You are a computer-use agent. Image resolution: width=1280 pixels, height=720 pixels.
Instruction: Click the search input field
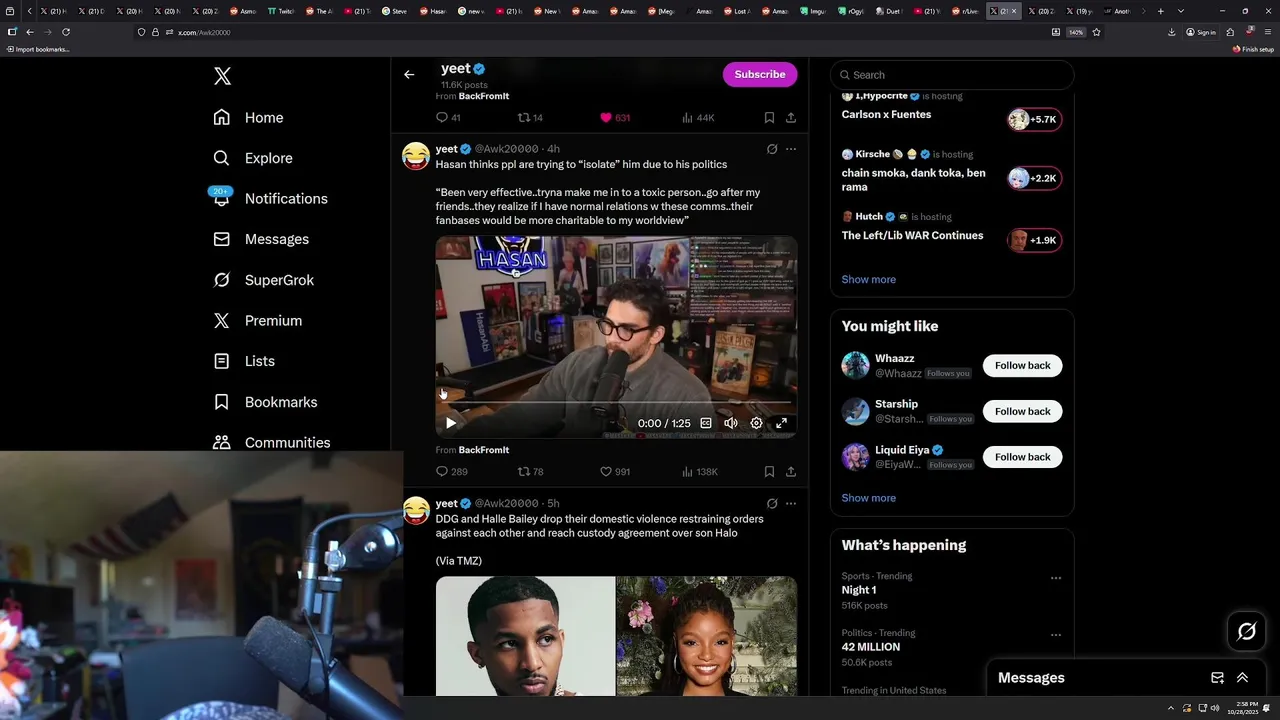(x=952, y=75)
